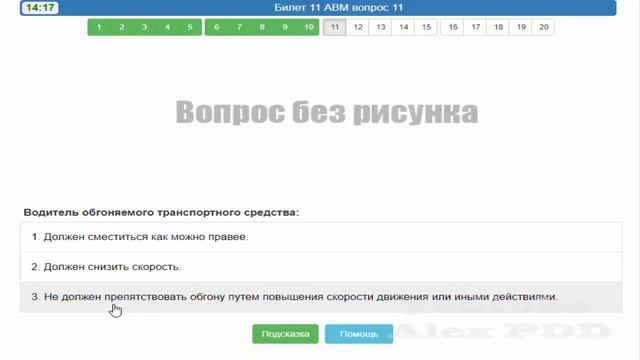Select current question 11 tab

(335, 27)
